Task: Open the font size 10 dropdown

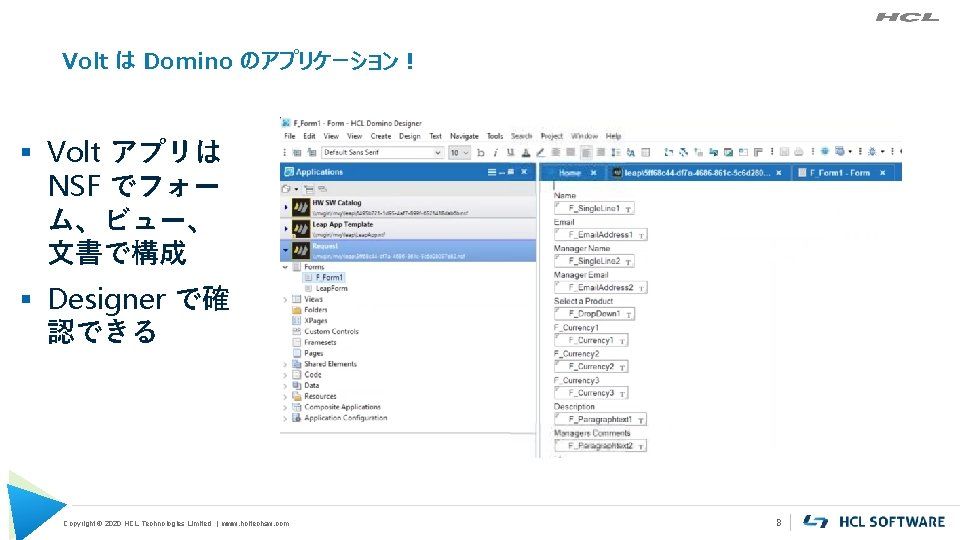Action: 466,152
